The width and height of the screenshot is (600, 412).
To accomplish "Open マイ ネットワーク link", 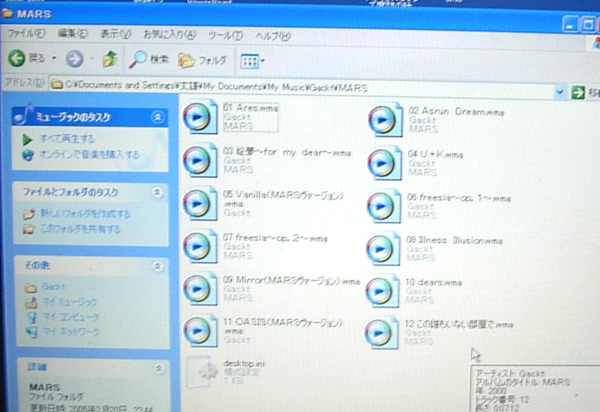I will tap(70, 331).
